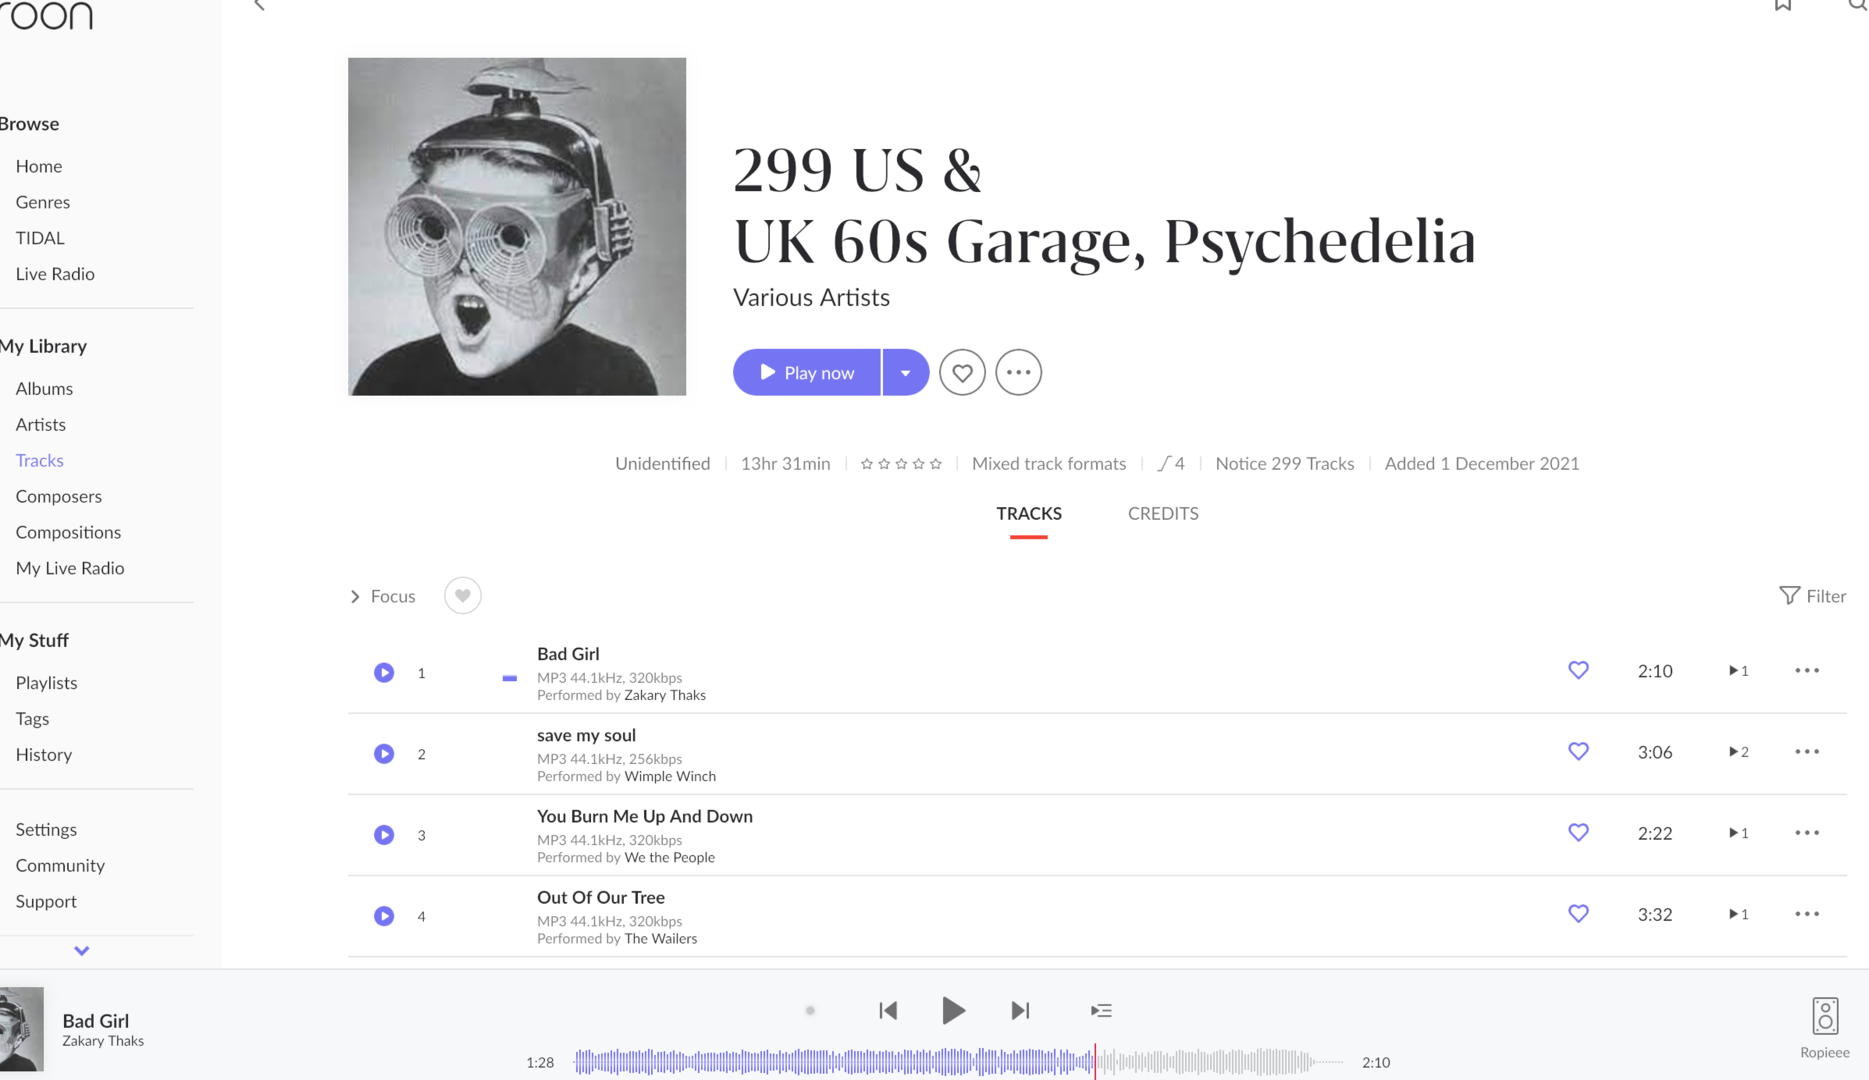The height and width of the screenshot is (1080, 1869).
Task: Click the now playing indicator on track 1
Action: [x=510, y=678]
